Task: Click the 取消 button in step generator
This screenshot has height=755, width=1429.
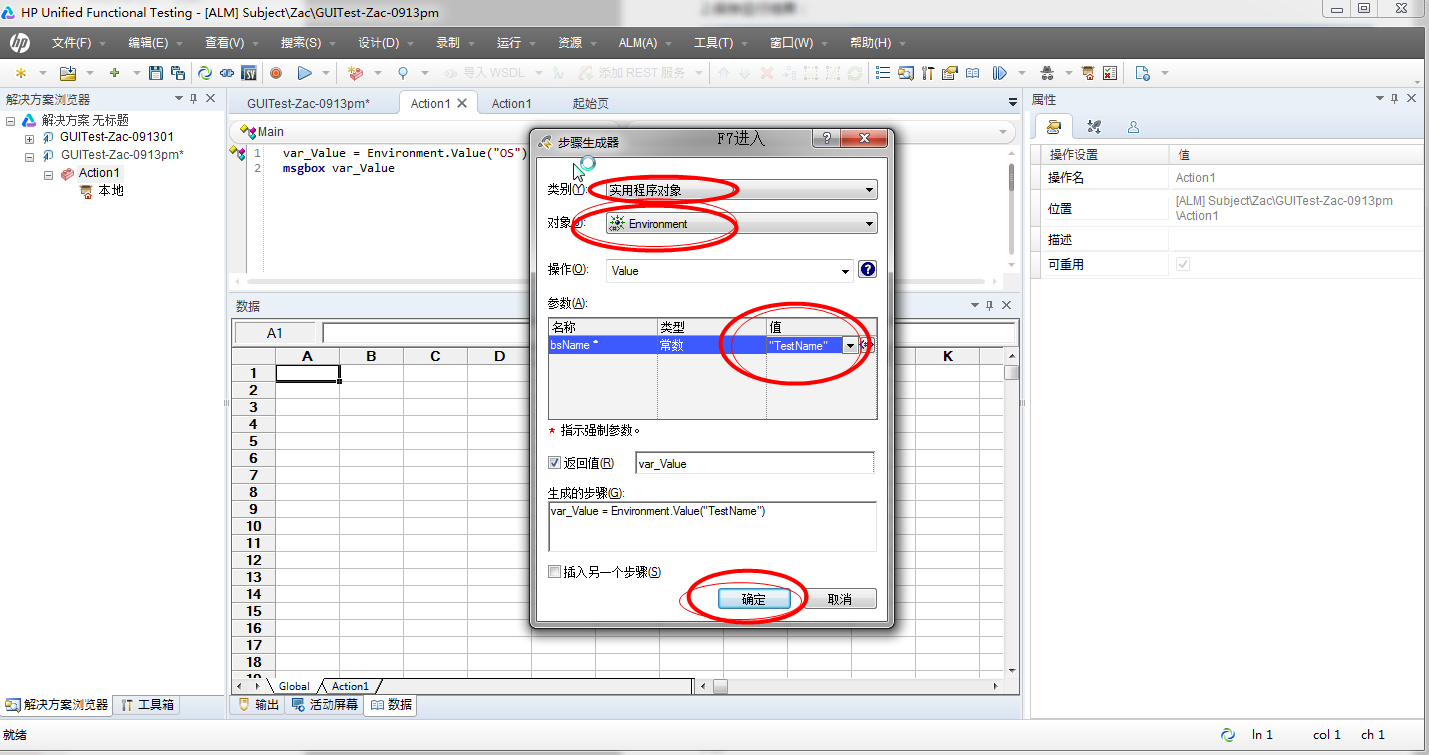Action: point(840,599)
